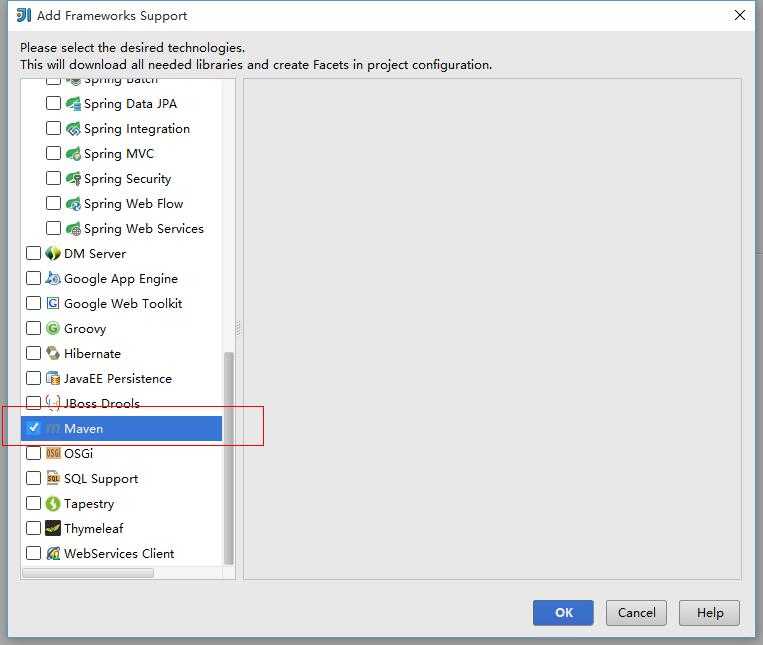Click the horizontal scrollbar under the list
Viewport: 763px width, 645px height.
[88, 573]
